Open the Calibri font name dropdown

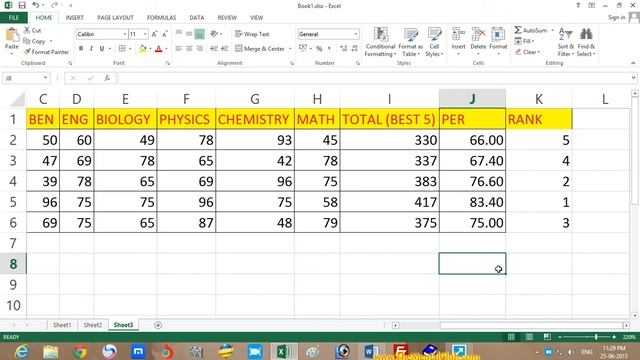pos(124,34)
